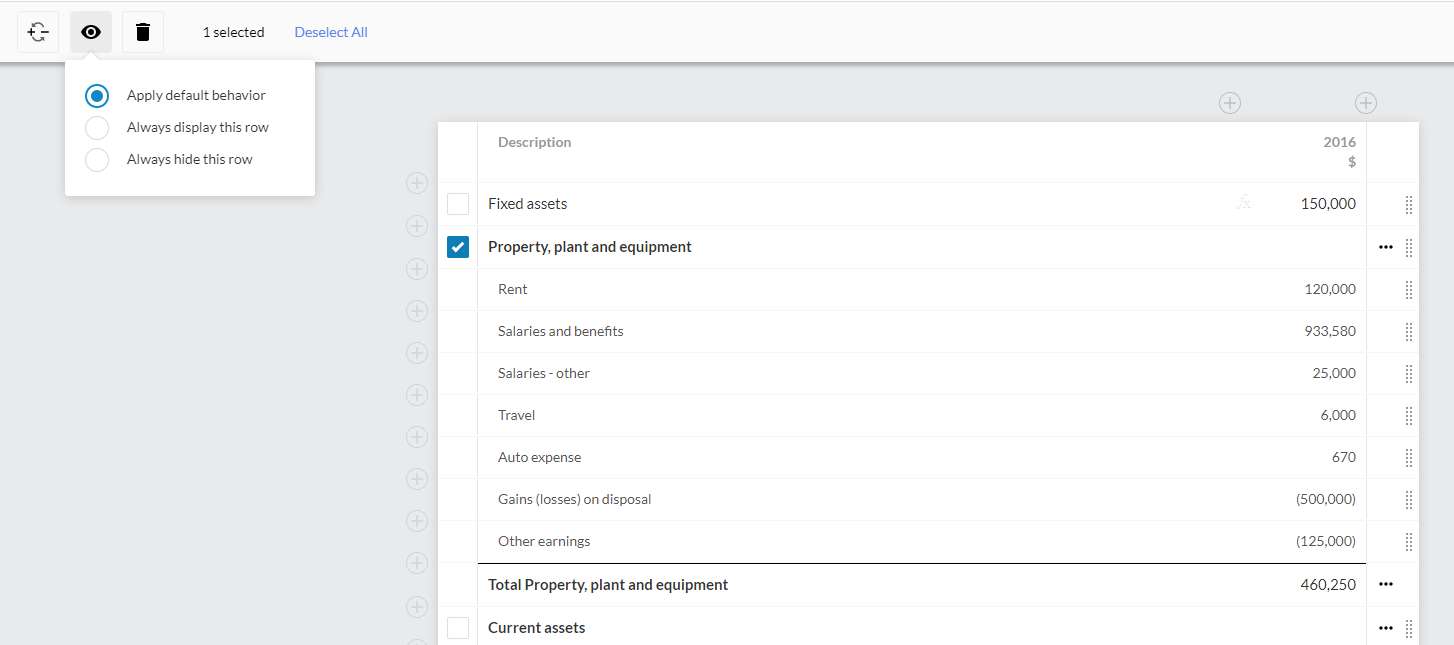Open the ellipsis menu on Property, plant and equipment
Screen dimensions: 1454x645
(x=1386, y=246)
